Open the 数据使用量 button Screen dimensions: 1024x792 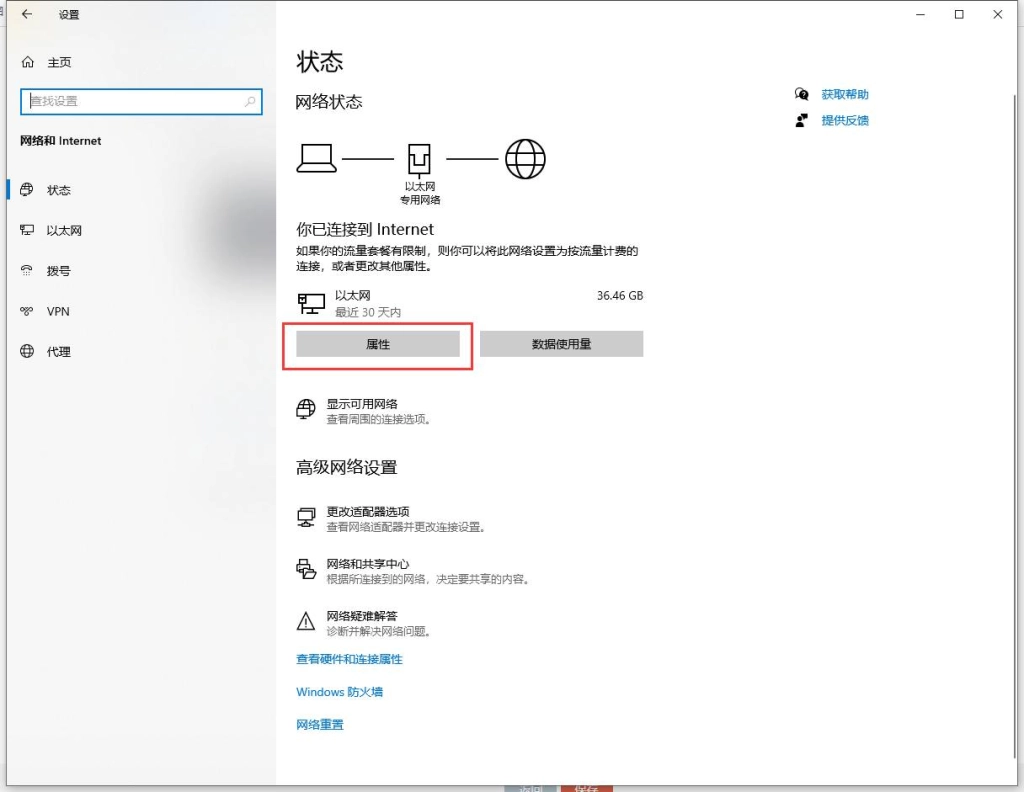[x=561, y=344]
